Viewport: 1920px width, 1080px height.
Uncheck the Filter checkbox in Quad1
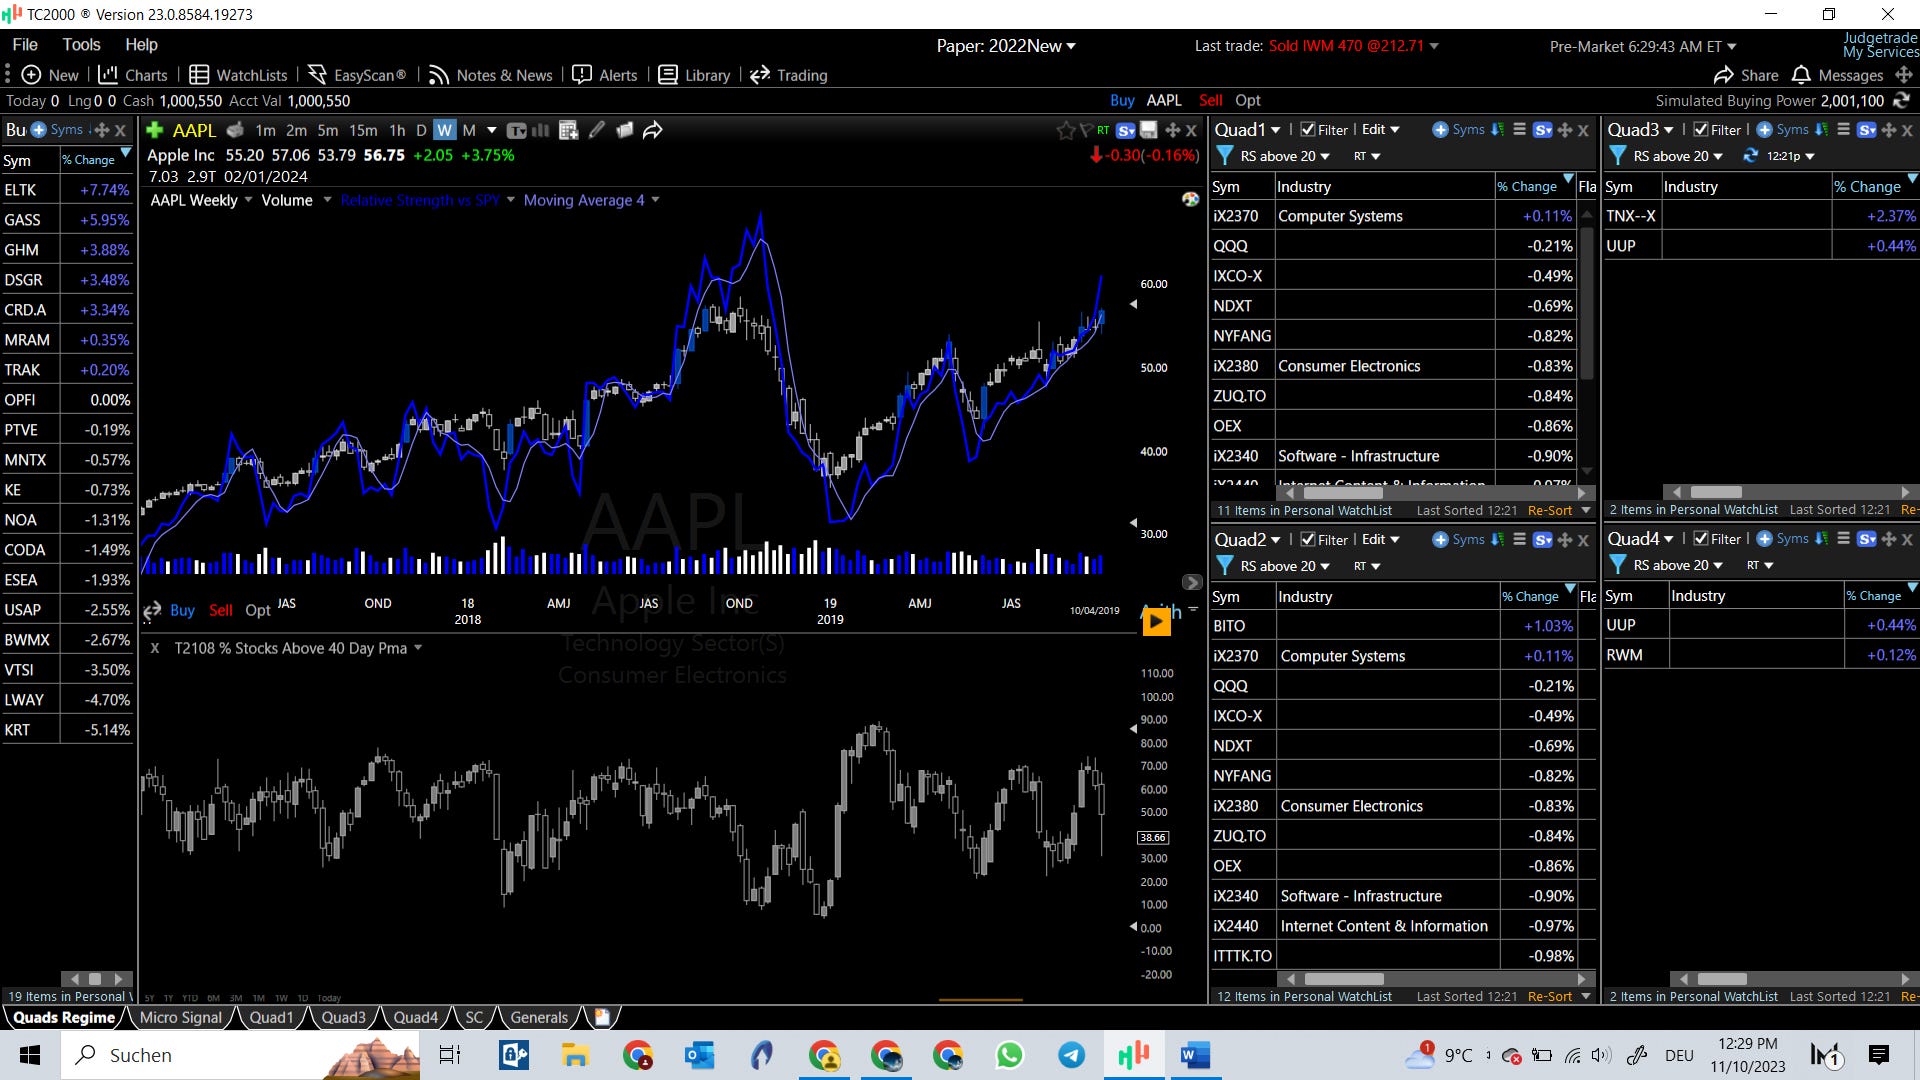click(x=1308, y=130)
